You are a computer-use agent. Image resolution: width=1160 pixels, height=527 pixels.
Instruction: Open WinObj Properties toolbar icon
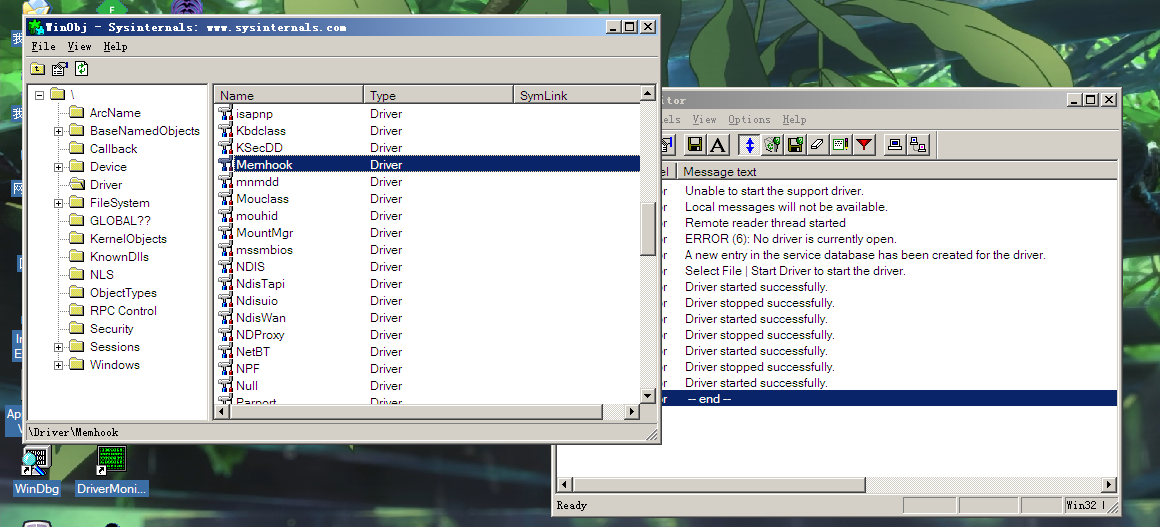coord(60,69)
